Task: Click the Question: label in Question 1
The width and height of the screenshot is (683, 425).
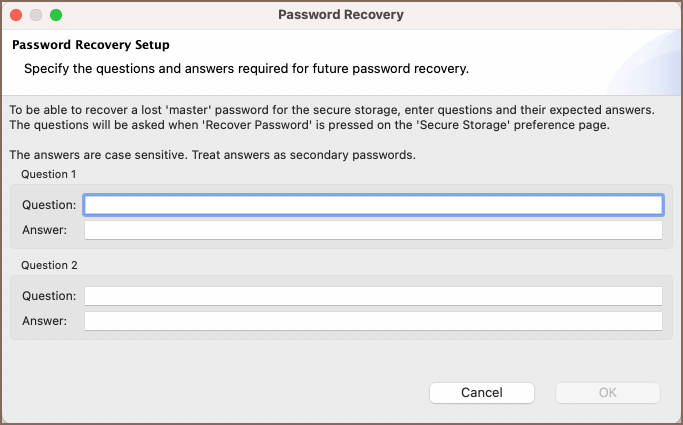Action: [49, 205]
